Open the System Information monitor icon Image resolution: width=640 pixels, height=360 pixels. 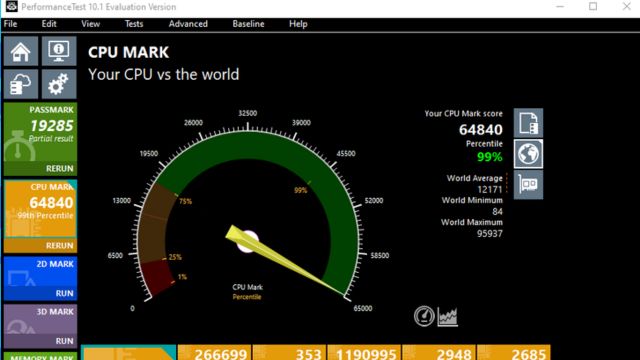[x=59, y=51]
